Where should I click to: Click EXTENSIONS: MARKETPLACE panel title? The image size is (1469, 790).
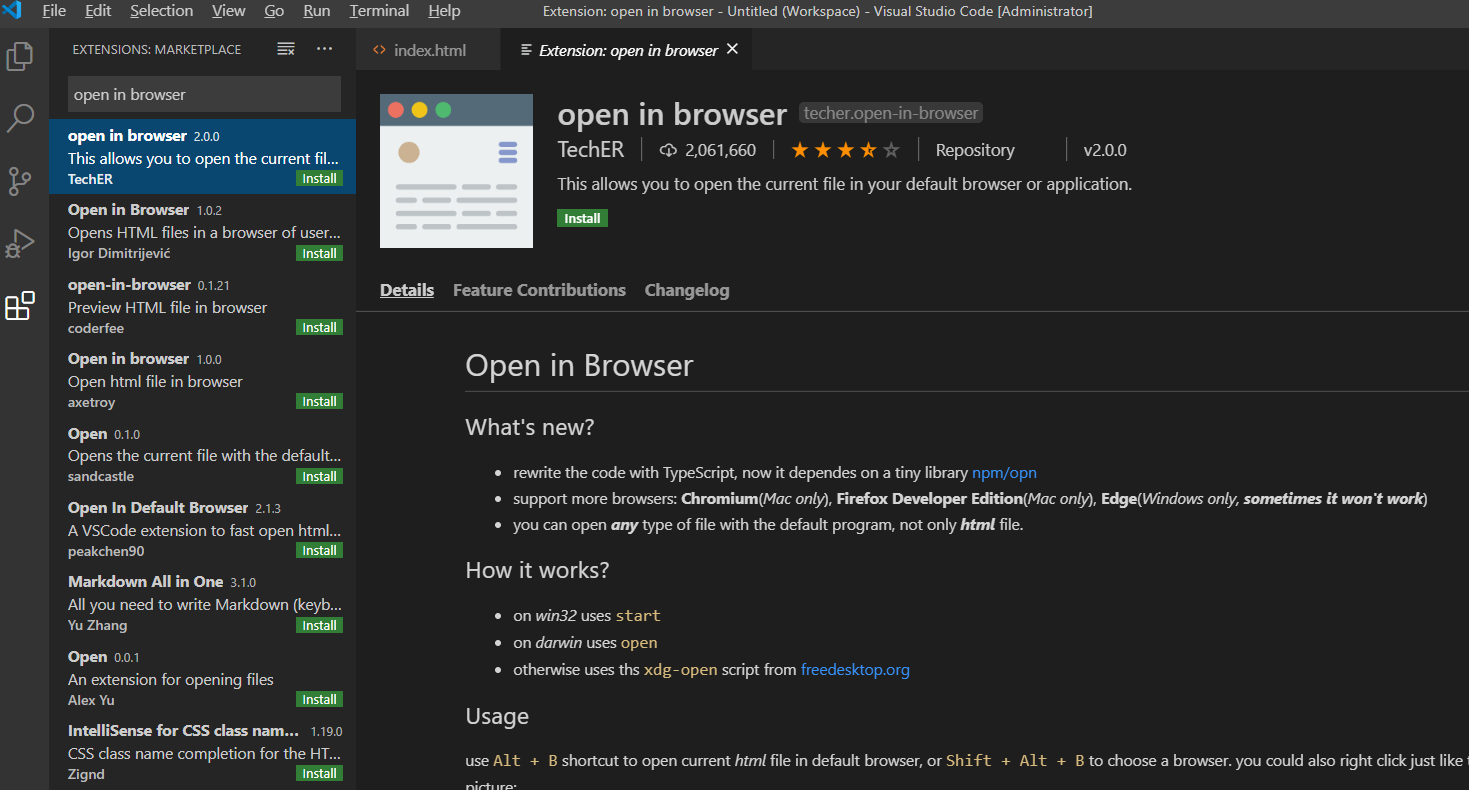[157, 50]
